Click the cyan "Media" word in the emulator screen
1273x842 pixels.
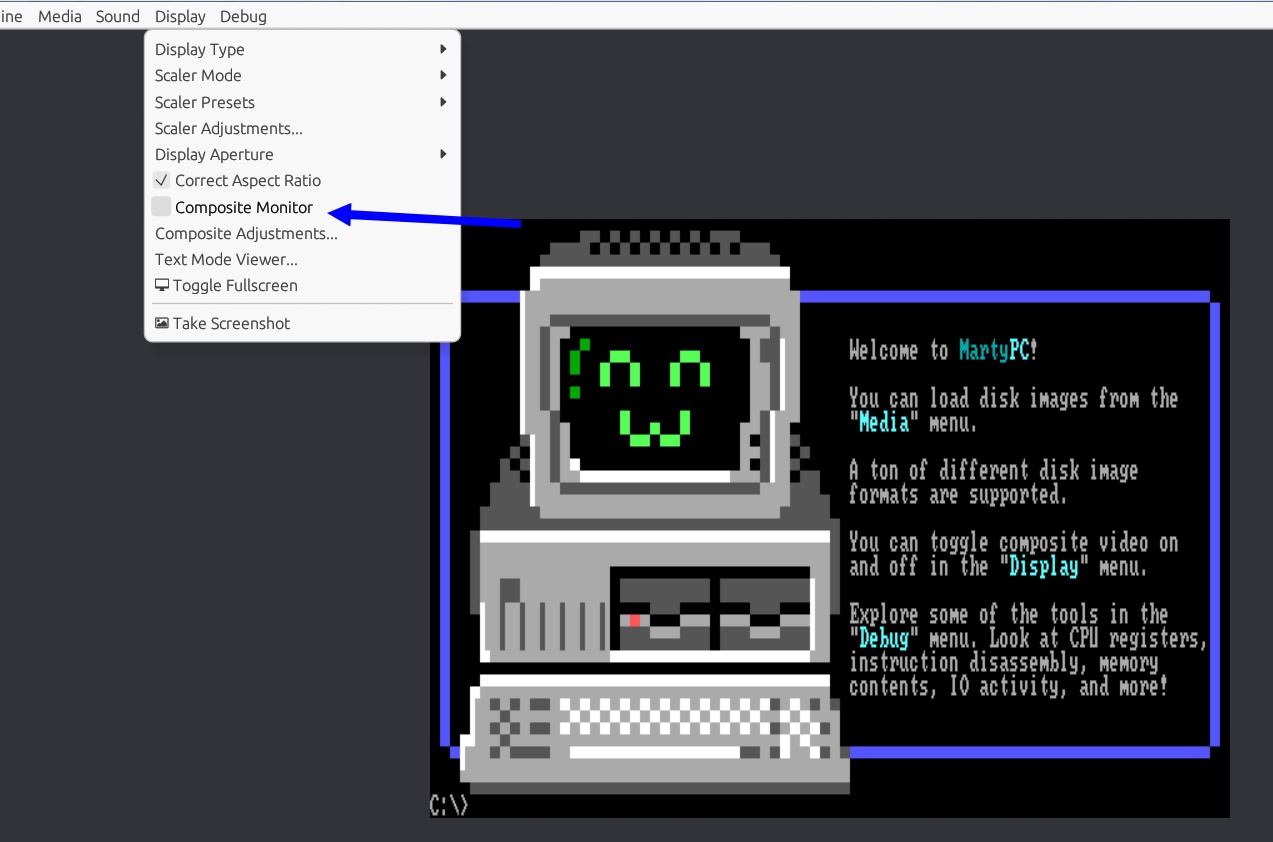[884, 422]
